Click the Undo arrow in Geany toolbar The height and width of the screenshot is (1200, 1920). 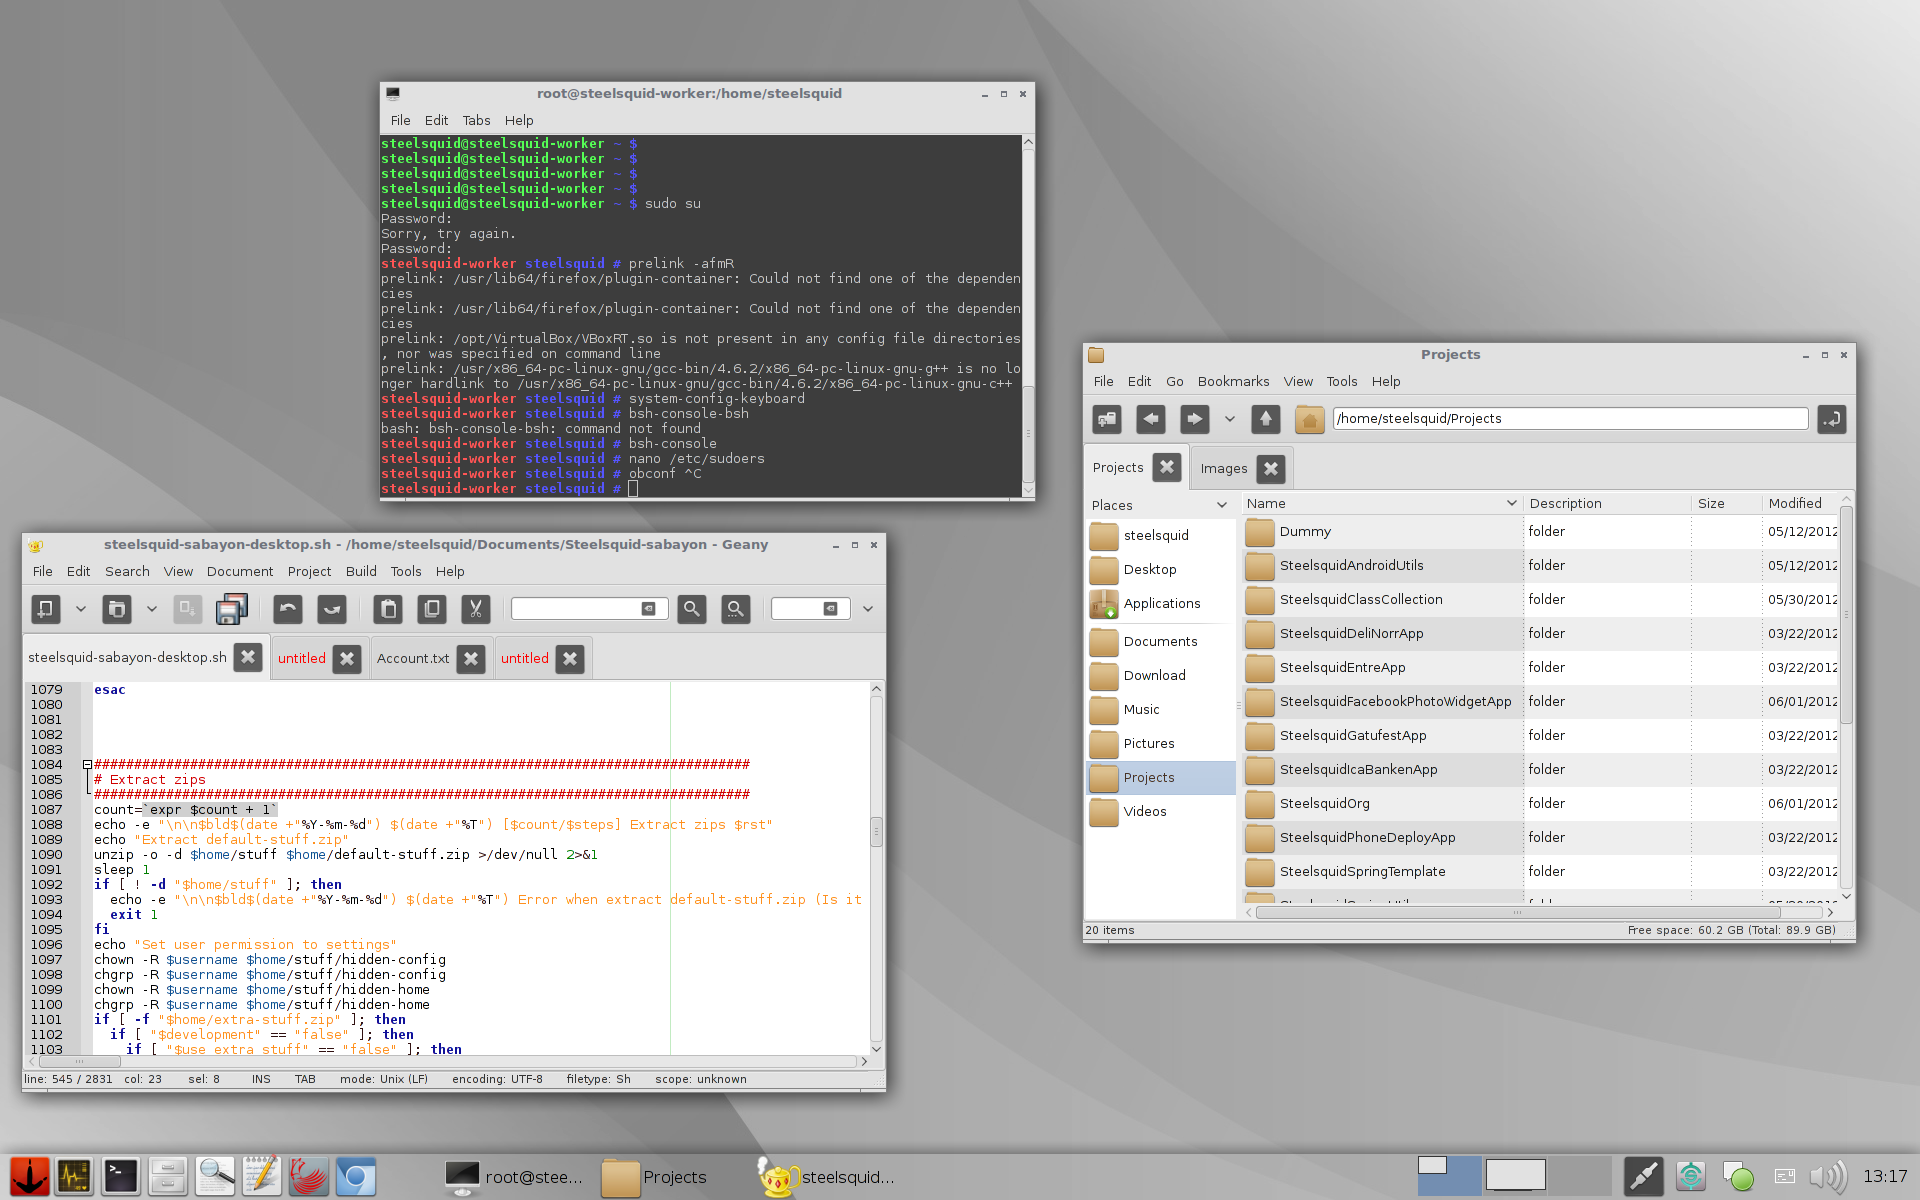(288, 608)
